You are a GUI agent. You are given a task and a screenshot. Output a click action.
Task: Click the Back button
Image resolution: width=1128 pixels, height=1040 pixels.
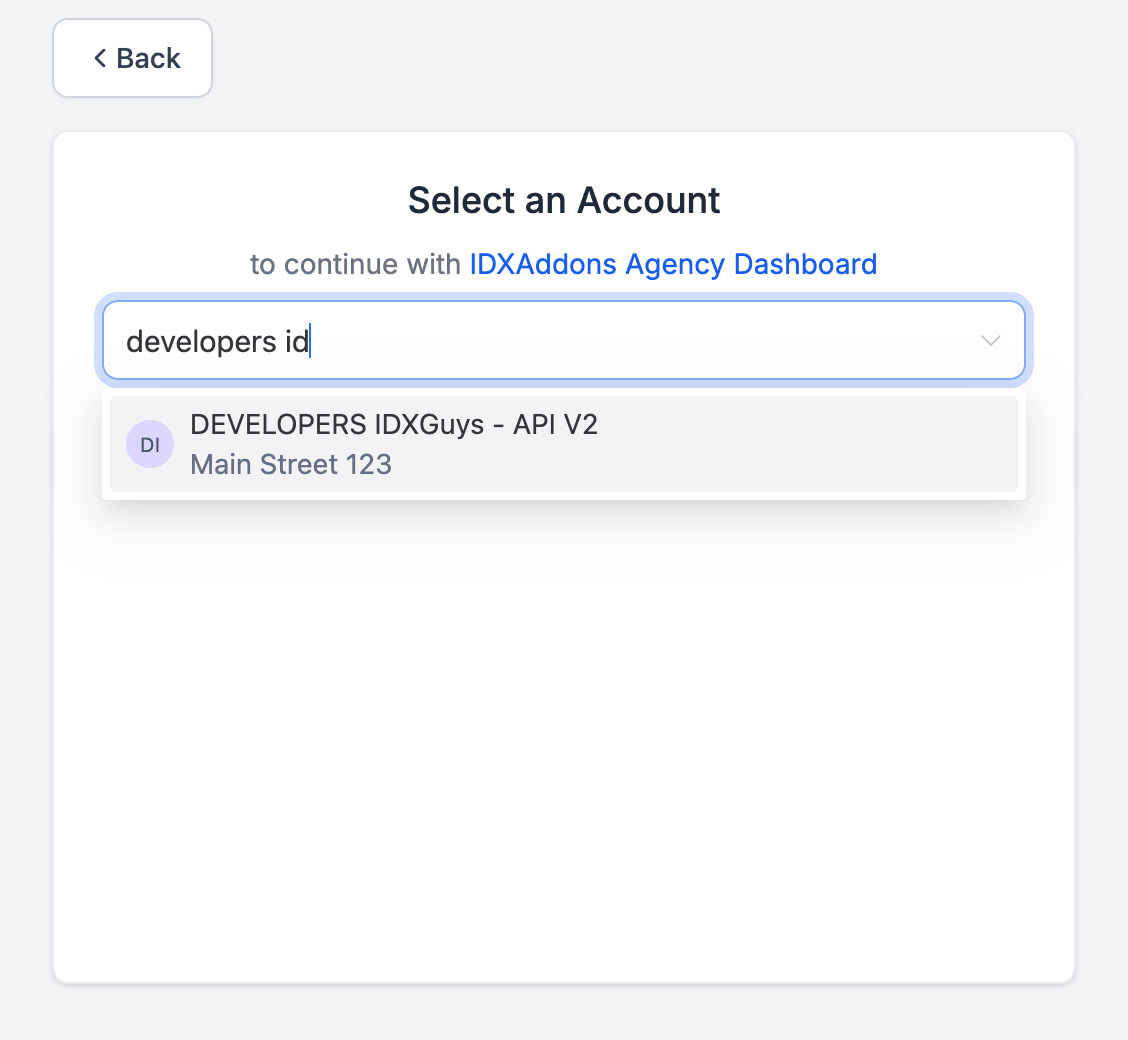click(x=132, y=58)
